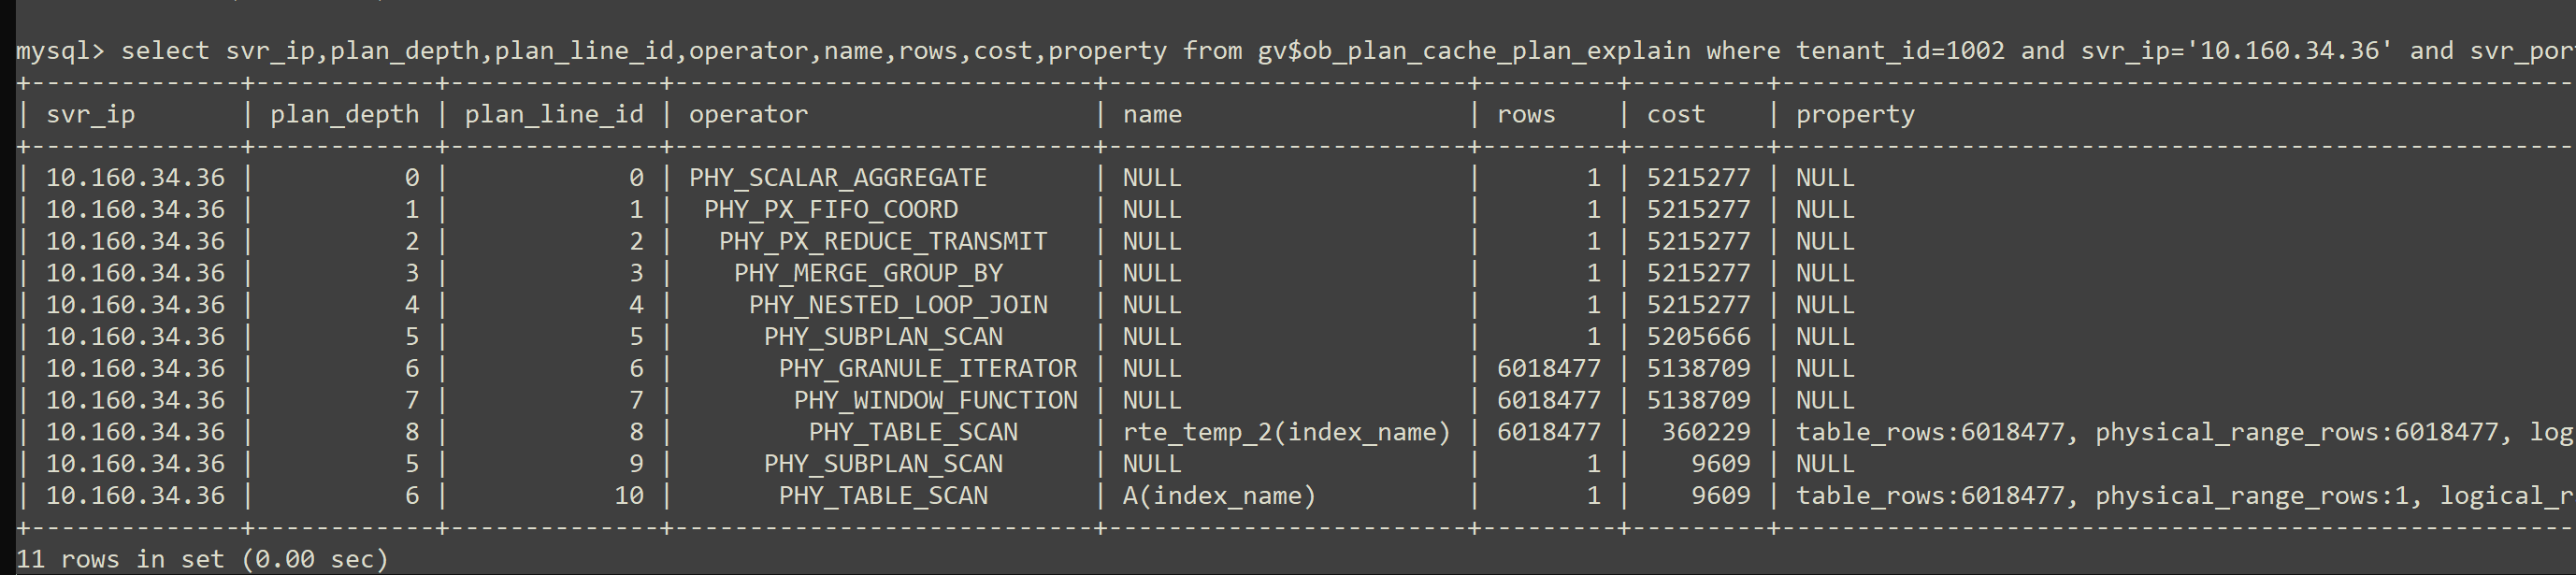Click the cost column header
The image size is (2576, 575).
pos(1676,115)
